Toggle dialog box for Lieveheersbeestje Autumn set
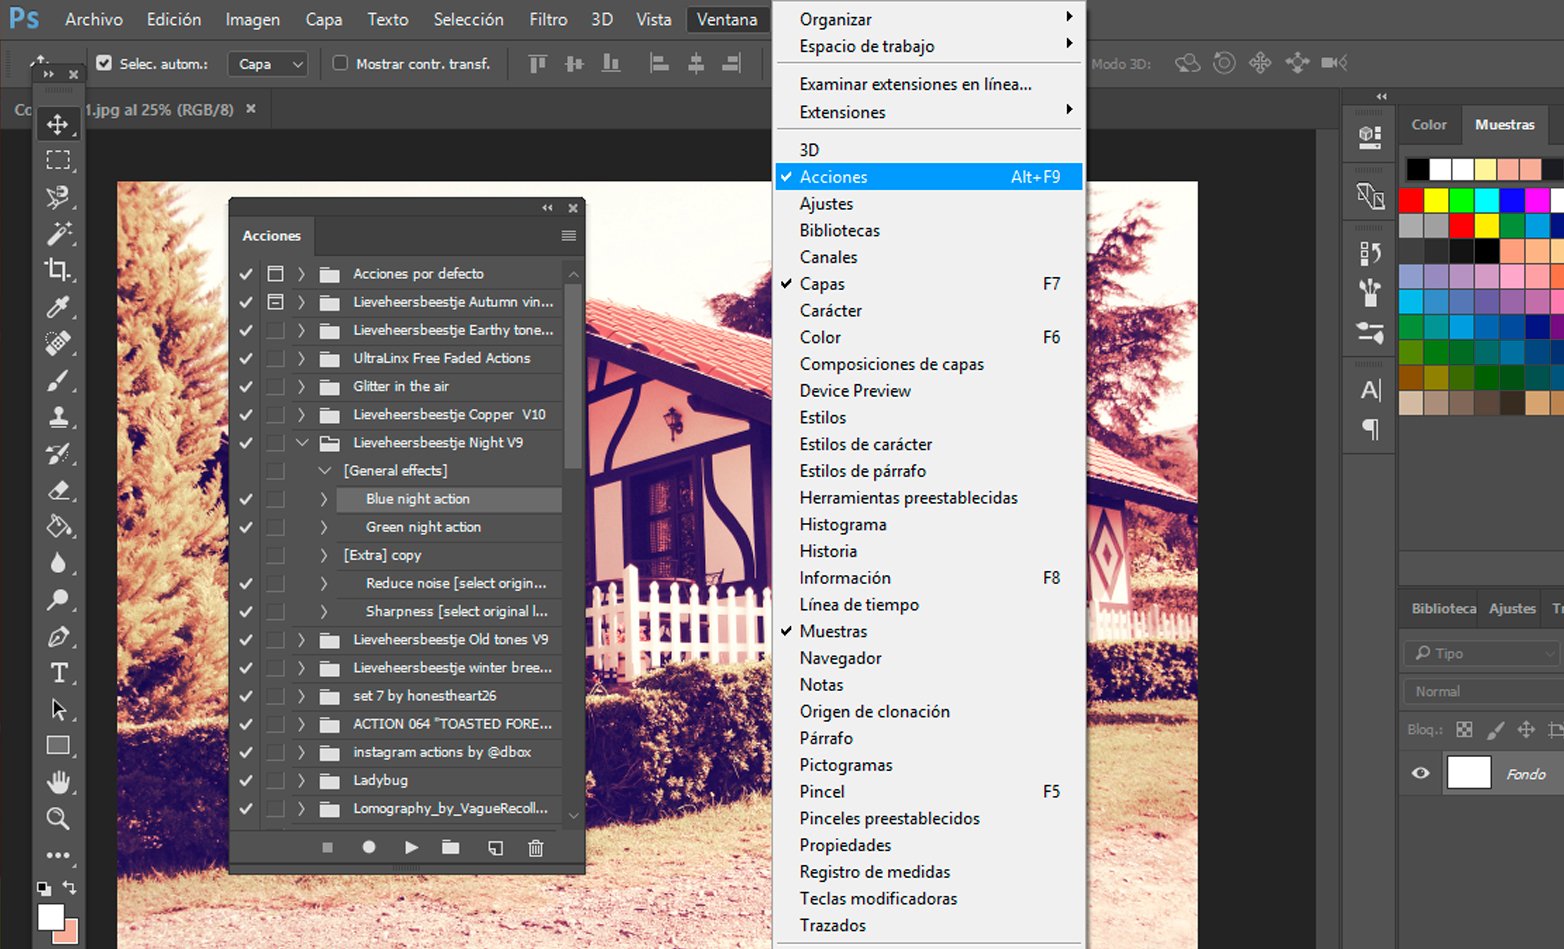 (x=275, y=301)
